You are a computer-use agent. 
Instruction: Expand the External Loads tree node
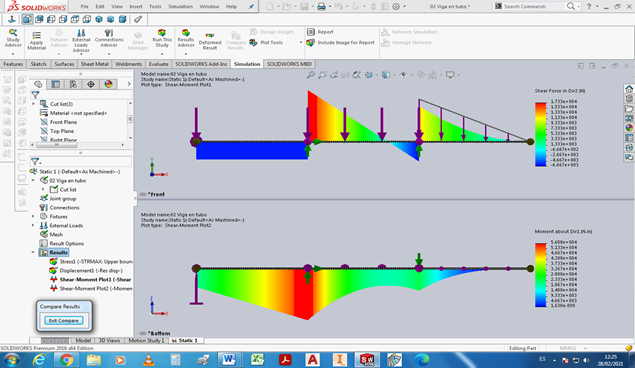click(x=33, y=225)
